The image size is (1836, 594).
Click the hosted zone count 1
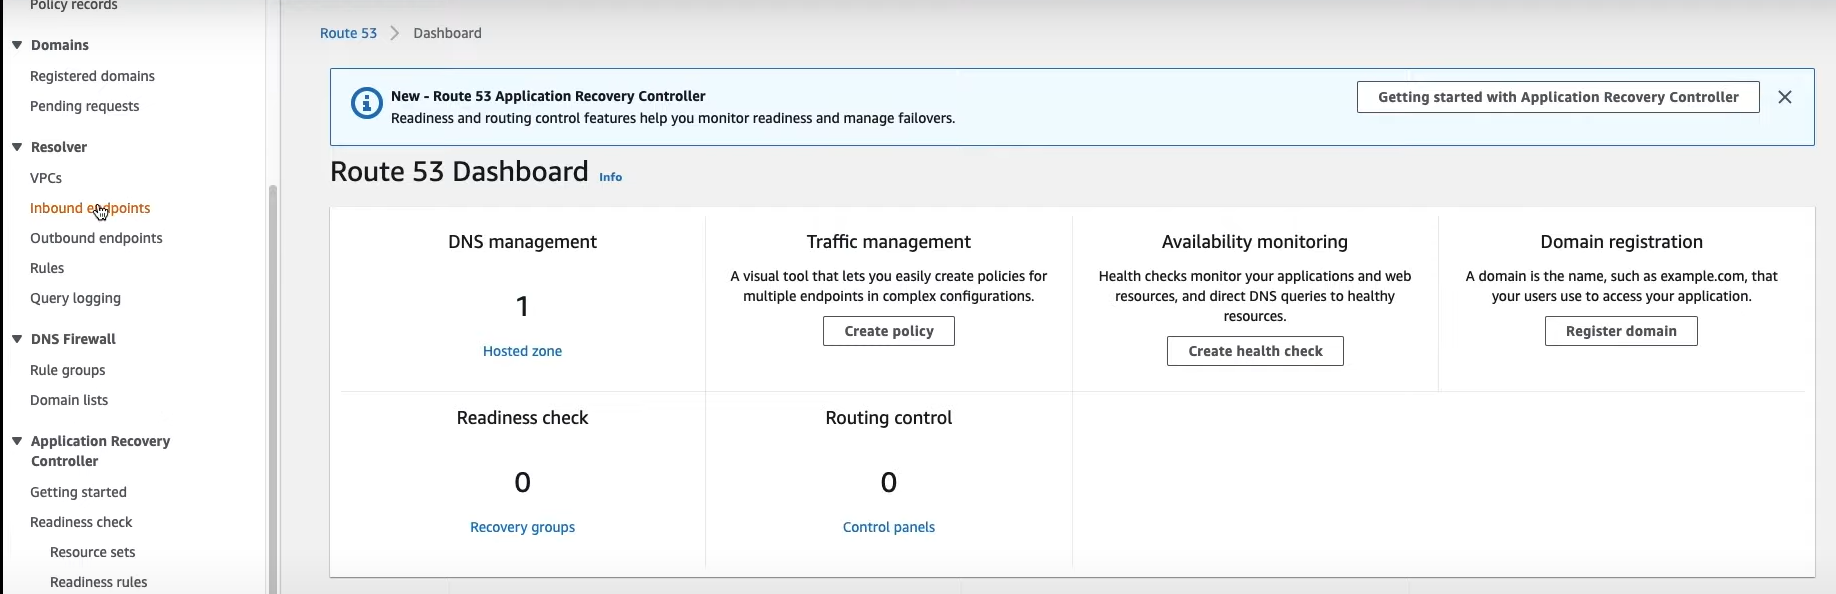point(522,306)
